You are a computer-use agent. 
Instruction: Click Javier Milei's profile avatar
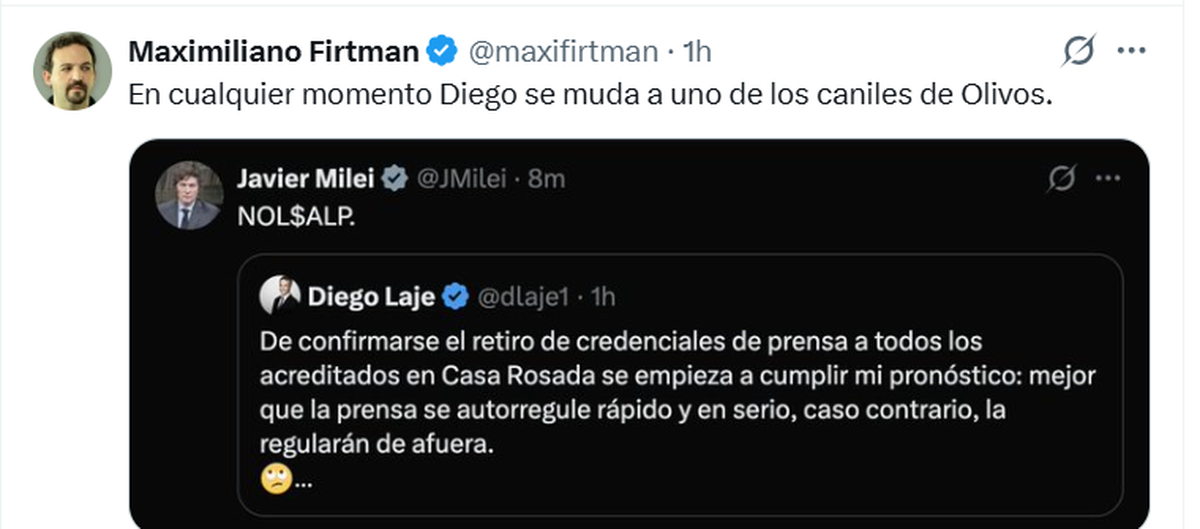pos(189,195)
